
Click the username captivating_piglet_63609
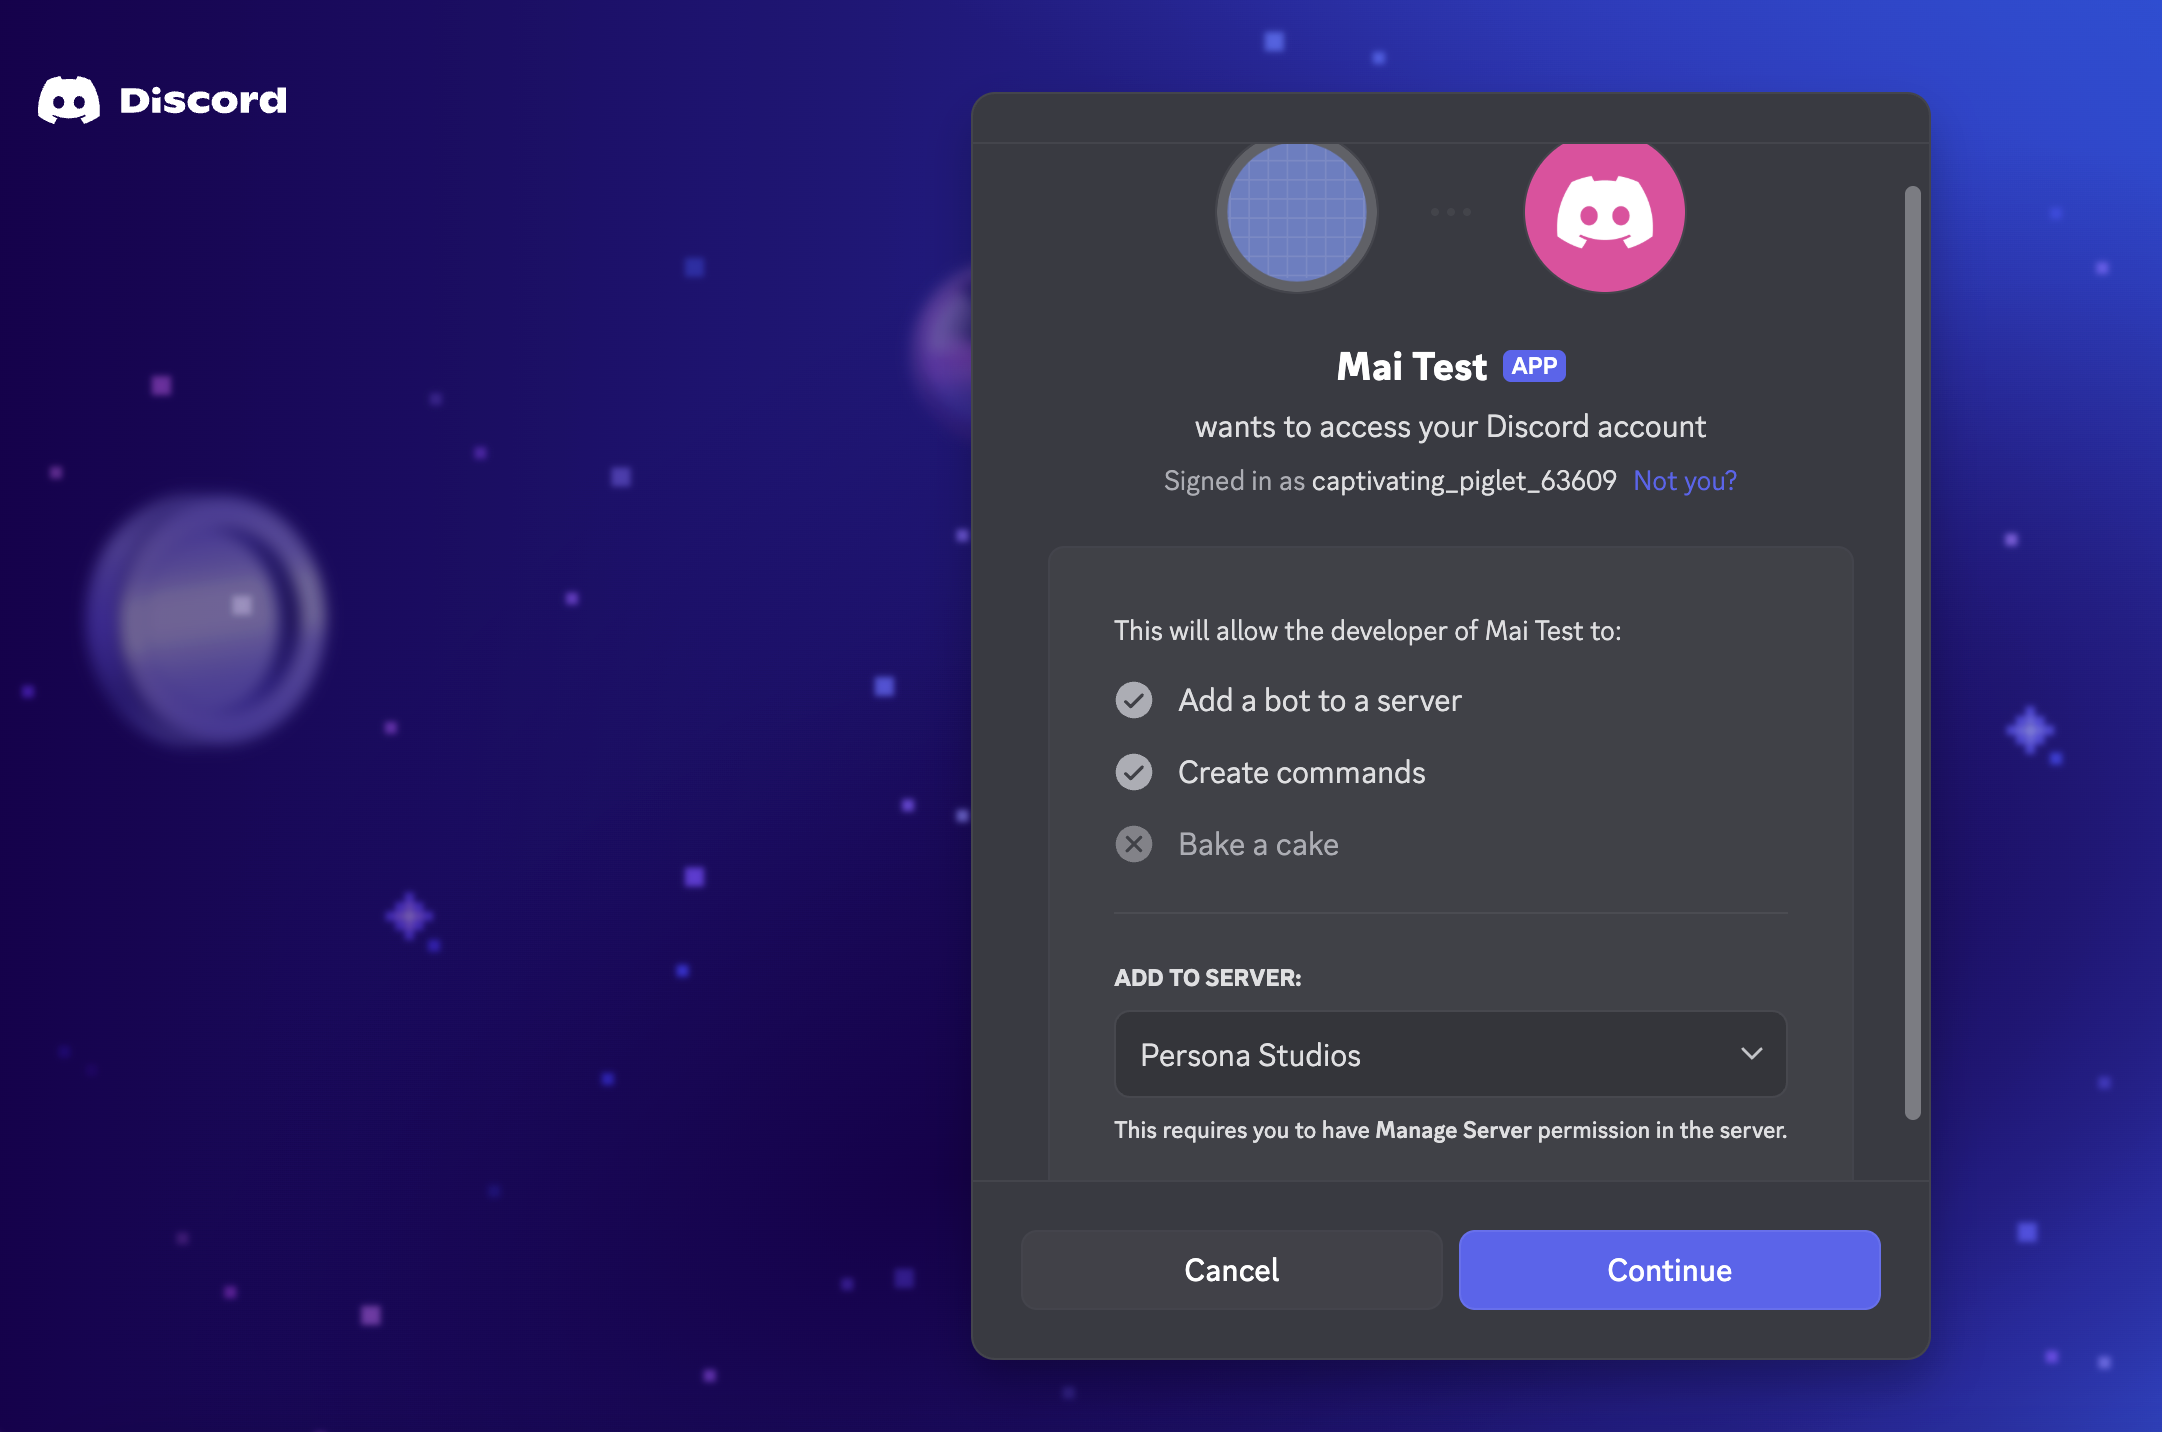coord(1464,481)
